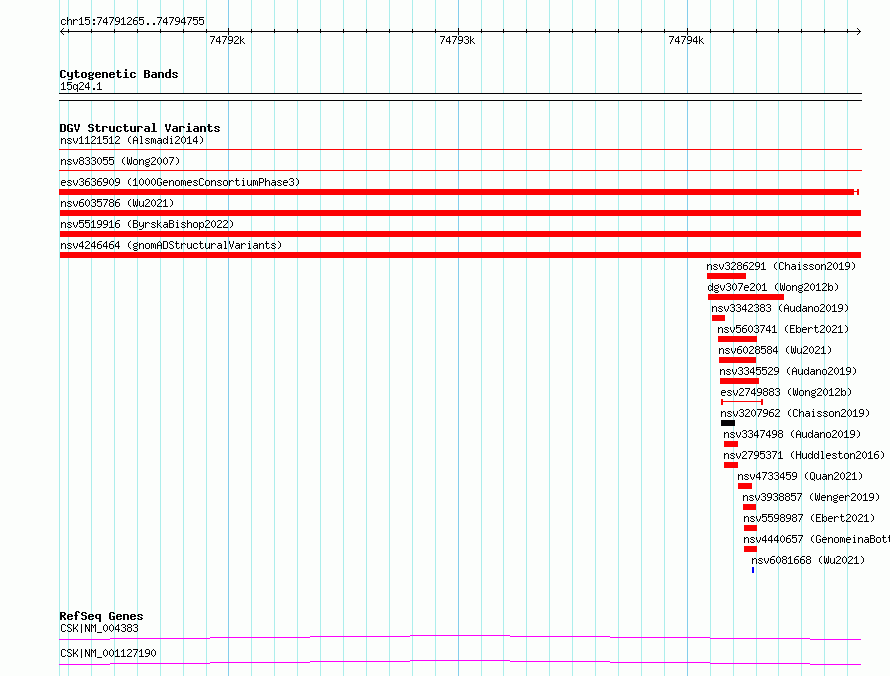The height and width of the screenshot is (676, 890).
Task: Click the black bar under nsv3207962
Action: pyautogui.click(x=728, y=423)
